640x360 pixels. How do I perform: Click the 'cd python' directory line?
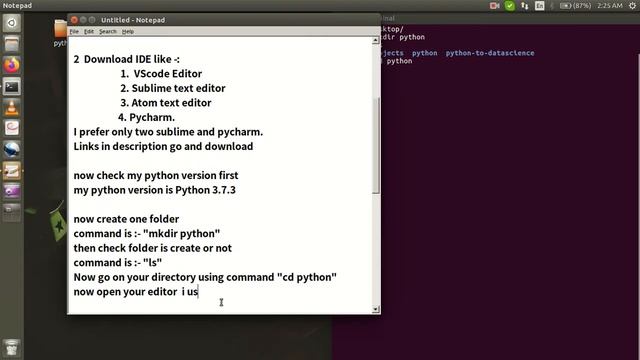pyautogui.click(x=205, y=277)
